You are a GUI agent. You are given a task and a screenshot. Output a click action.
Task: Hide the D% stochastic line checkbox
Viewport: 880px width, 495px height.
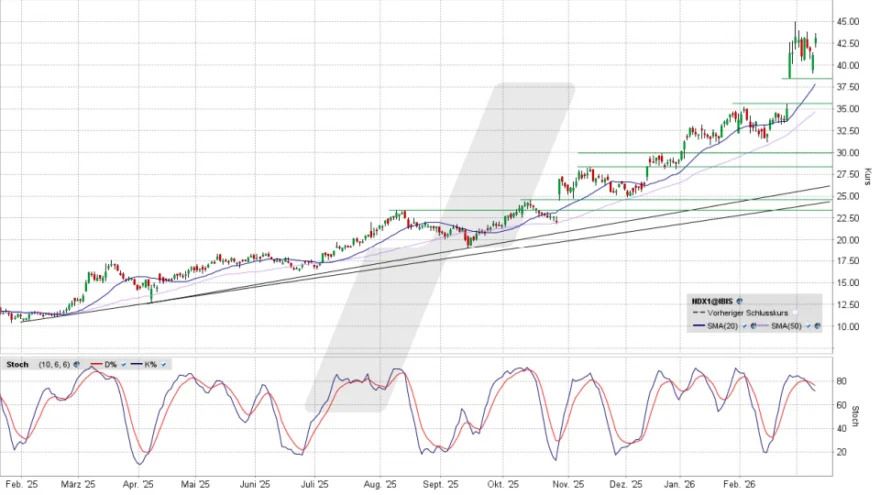123,364
